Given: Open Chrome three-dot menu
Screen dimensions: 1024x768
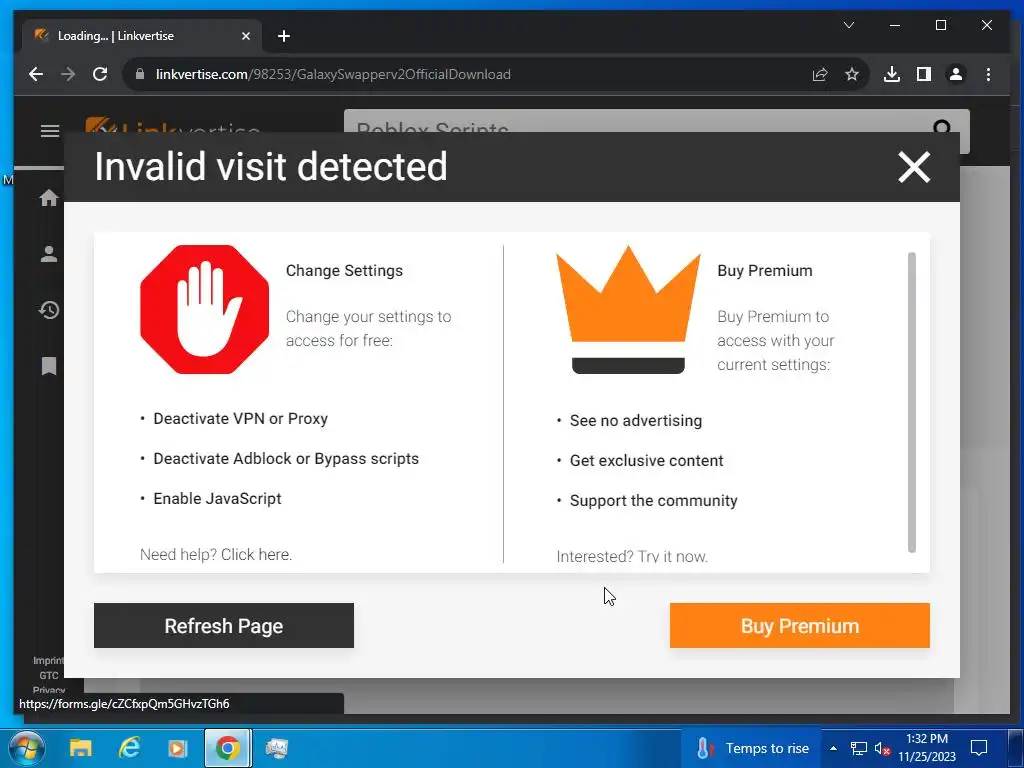Looking at the screenshot, I should pyautogui.click(x=988, y=74).
